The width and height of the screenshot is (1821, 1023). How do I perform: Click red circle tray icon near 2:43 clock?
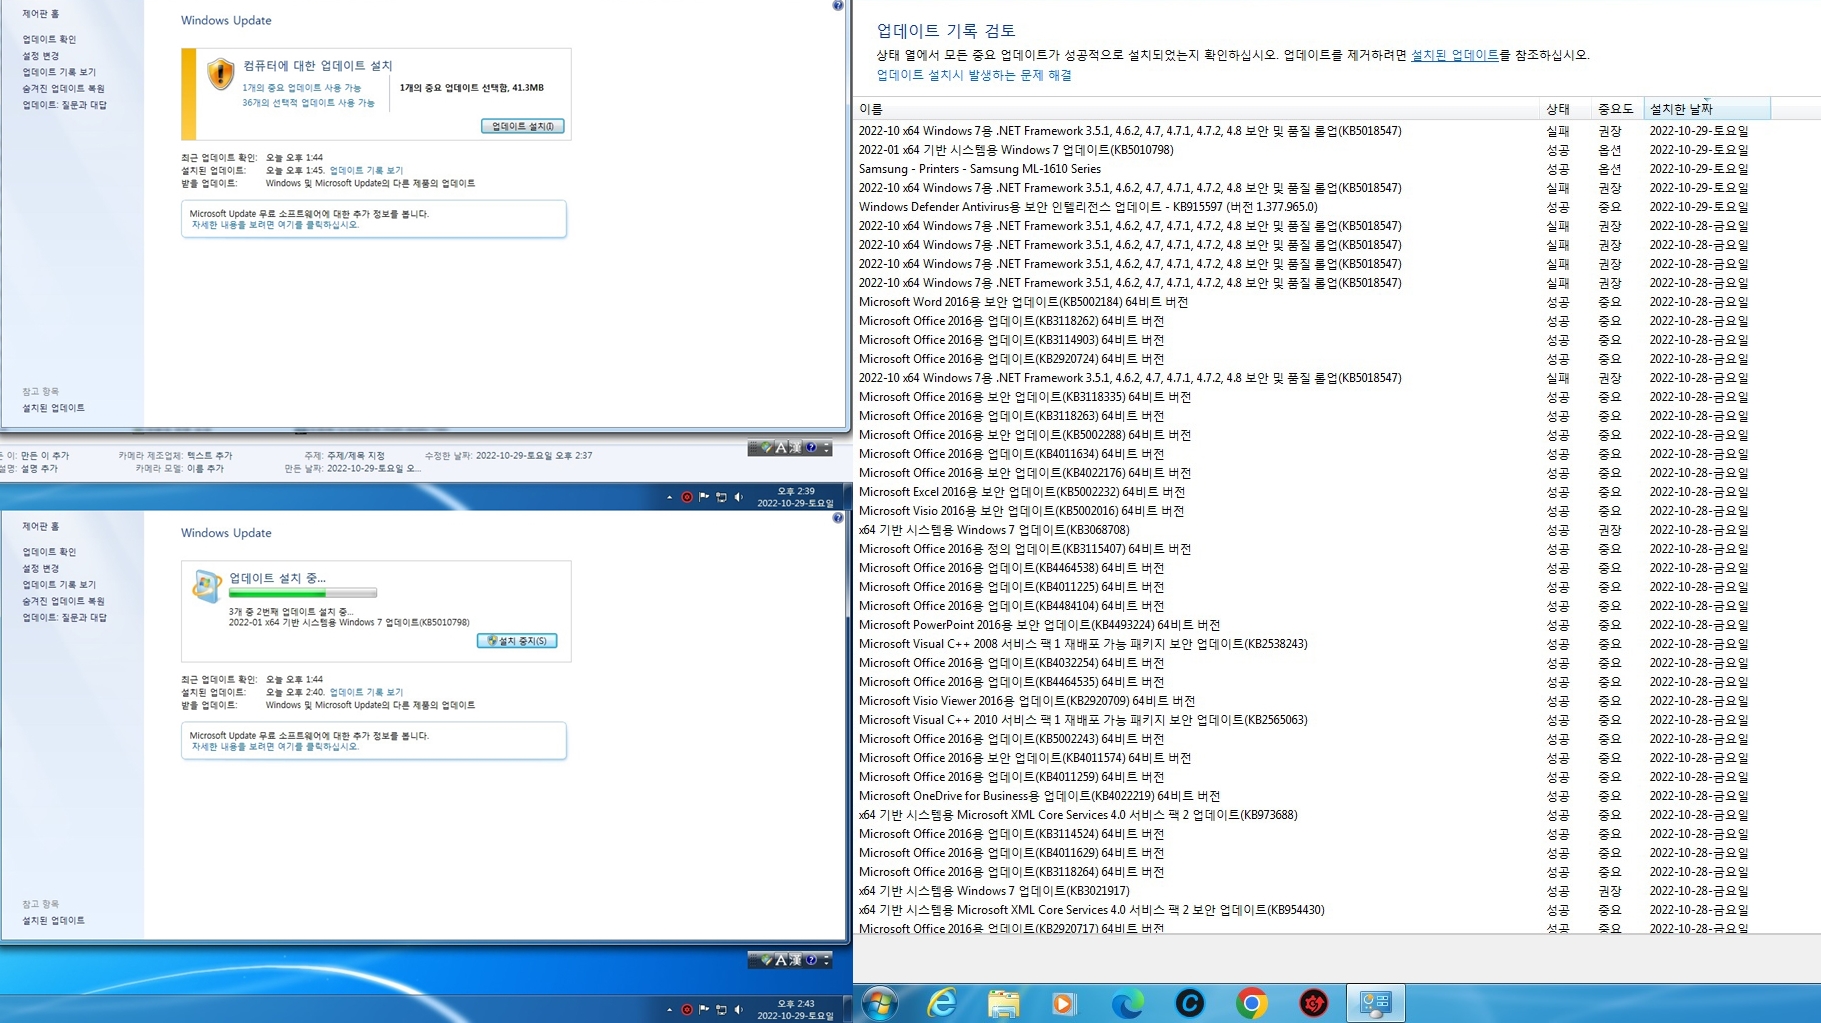[x=687, y=1009]
